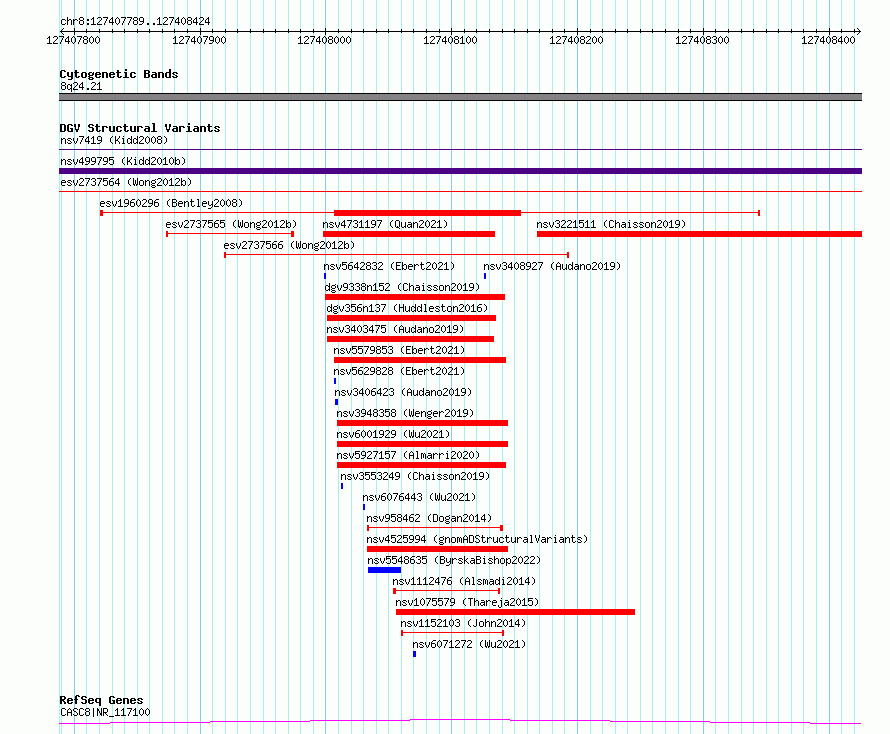Image resolution: width=890 pixels, height=734 pixels.
Task: Open the nsv7419 (Kidd2008) variant label
Action: [x=114, y=140]
